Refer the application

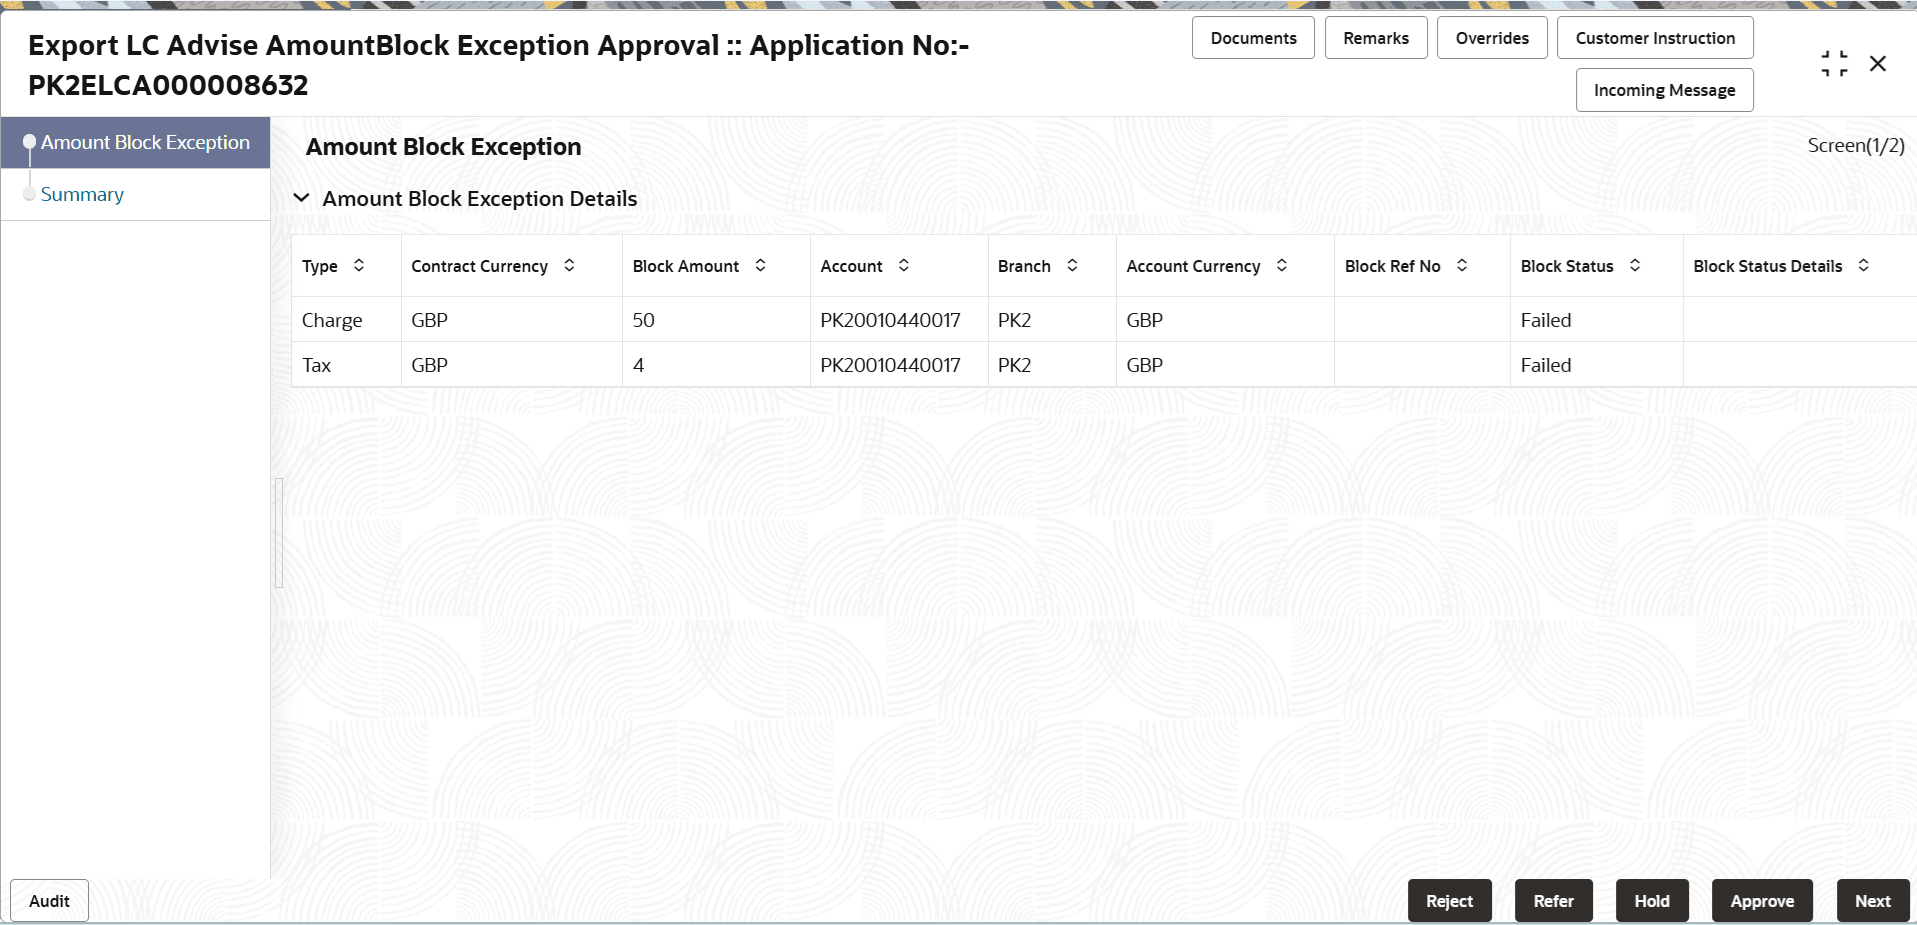[1554, 901]
